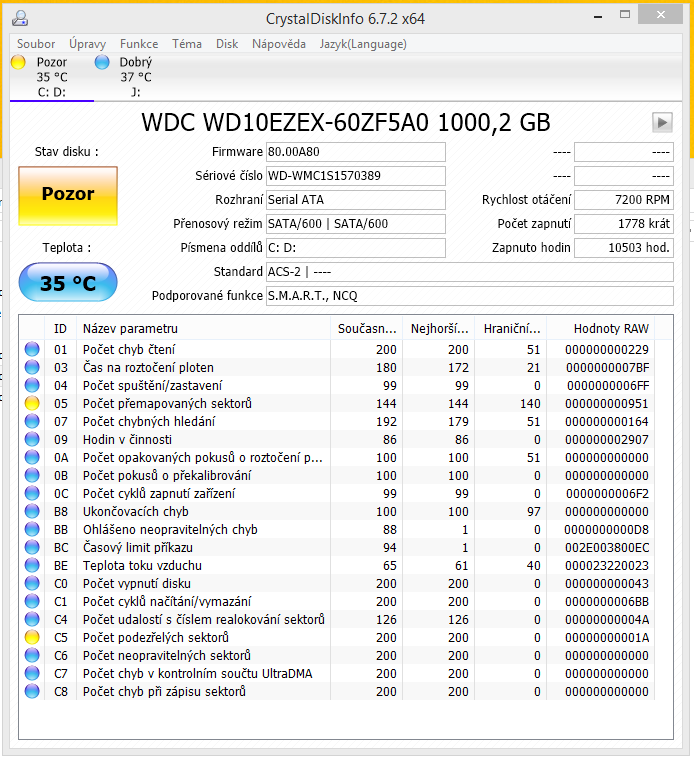Open the Téma menu
This screenshot has width=694, height=759.
187,44
